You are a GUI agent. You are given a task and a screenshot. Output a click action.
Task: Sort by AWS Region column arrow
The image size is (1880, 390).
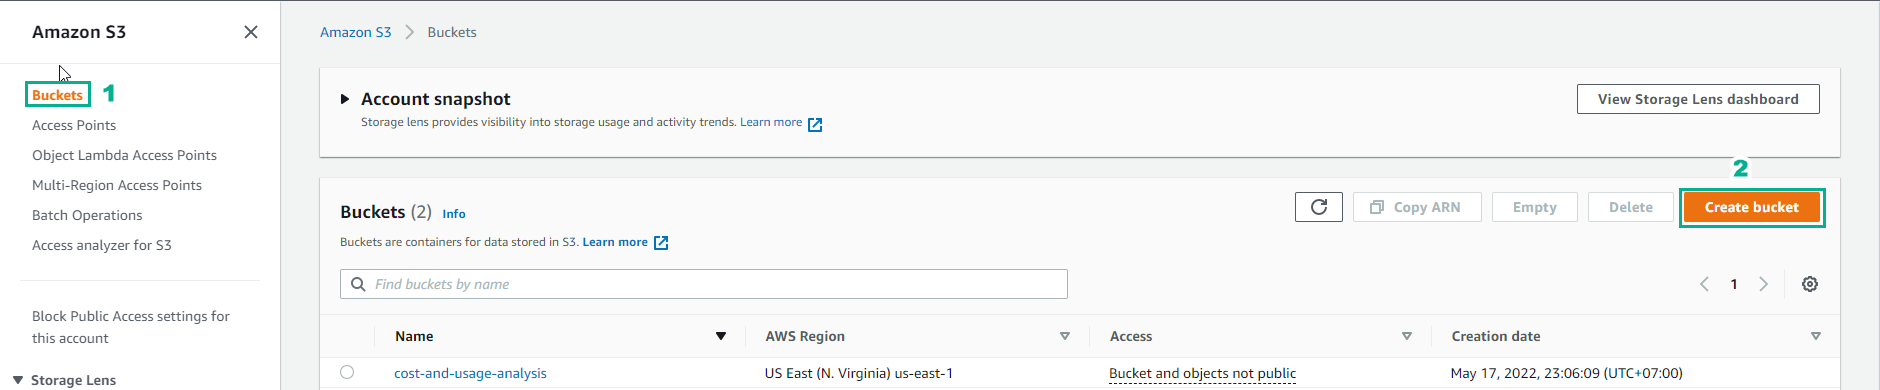click(x=1065, y=336)
